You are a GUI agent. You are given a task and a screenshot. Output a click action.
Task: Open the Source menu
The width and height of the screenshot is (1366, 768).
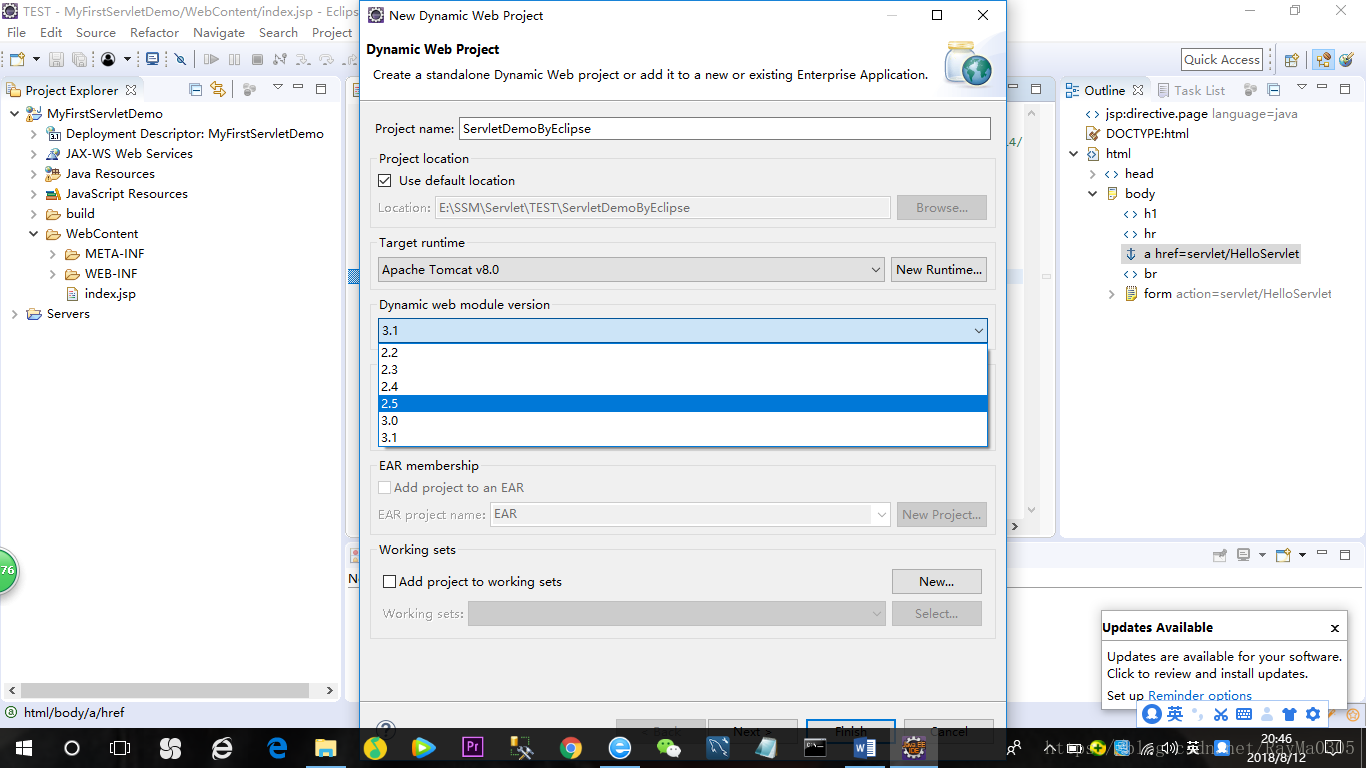tap(96, 33)
